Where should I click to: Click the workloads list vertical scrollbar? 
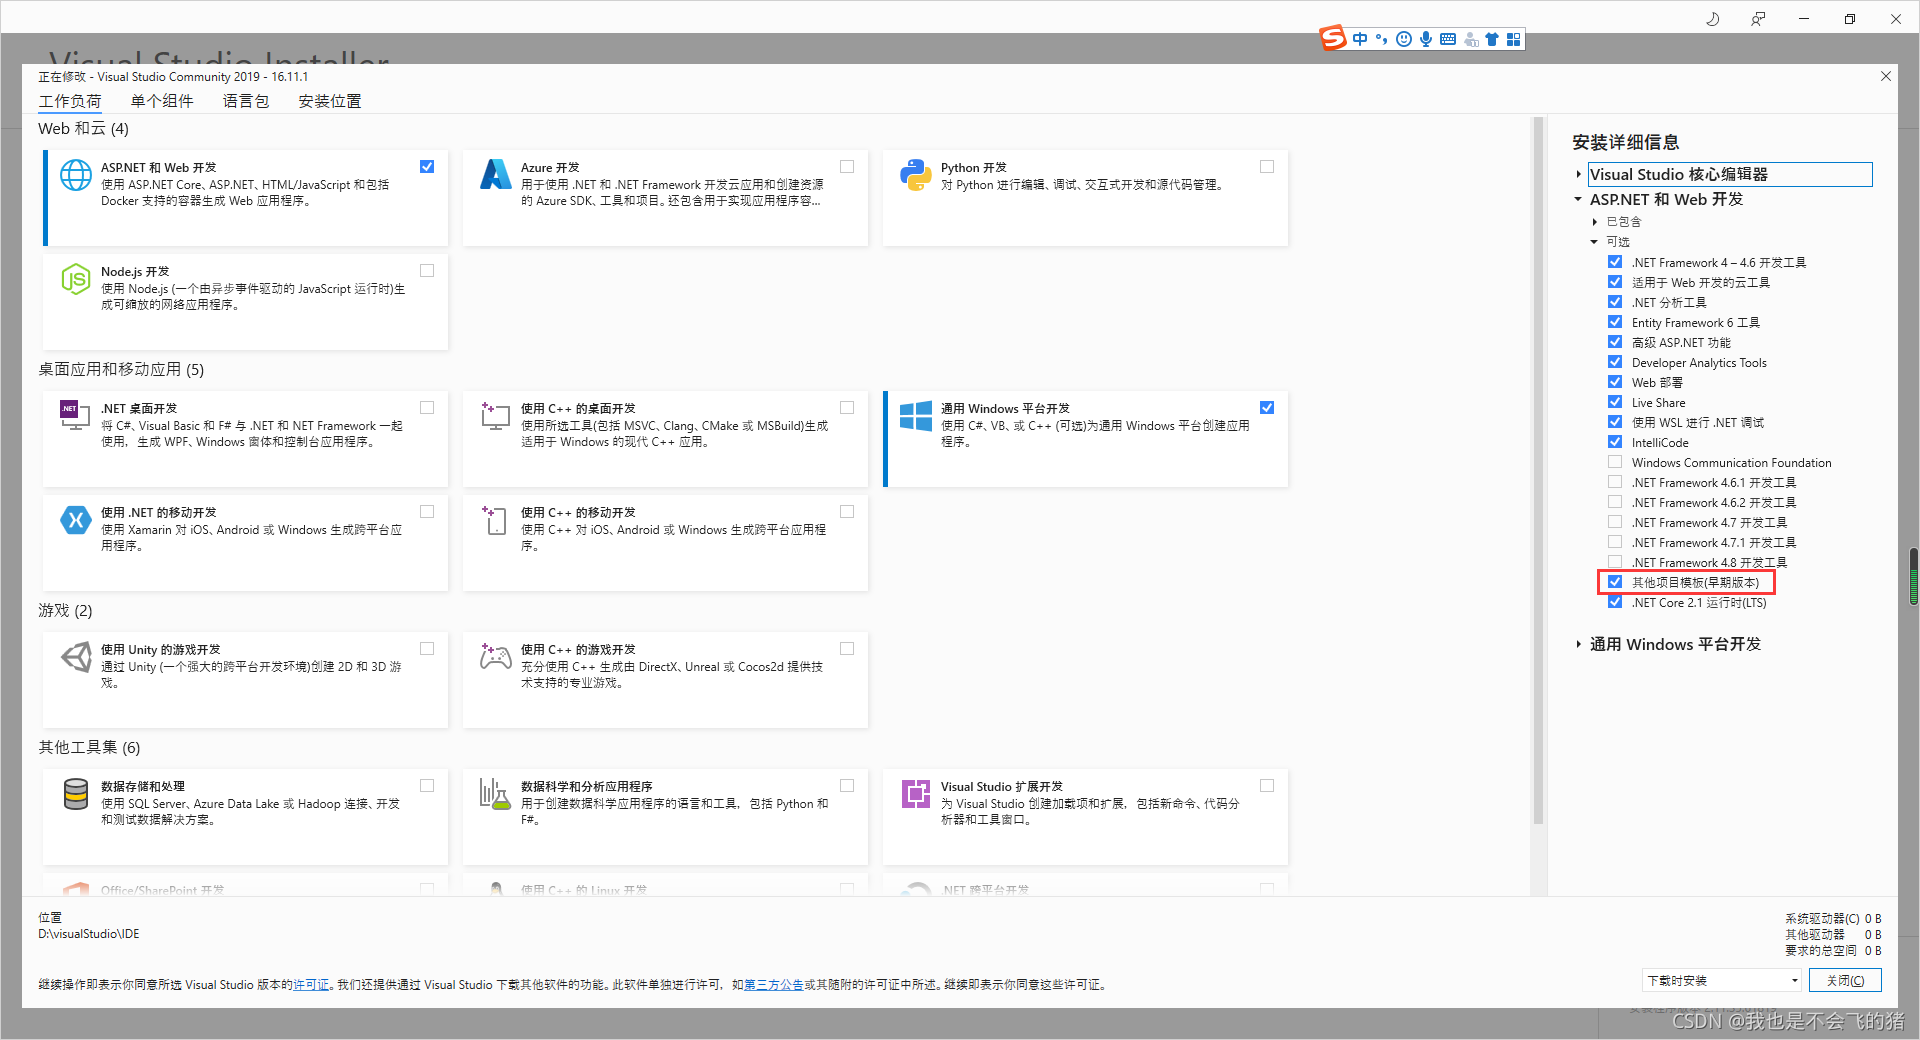point(1538,470)
